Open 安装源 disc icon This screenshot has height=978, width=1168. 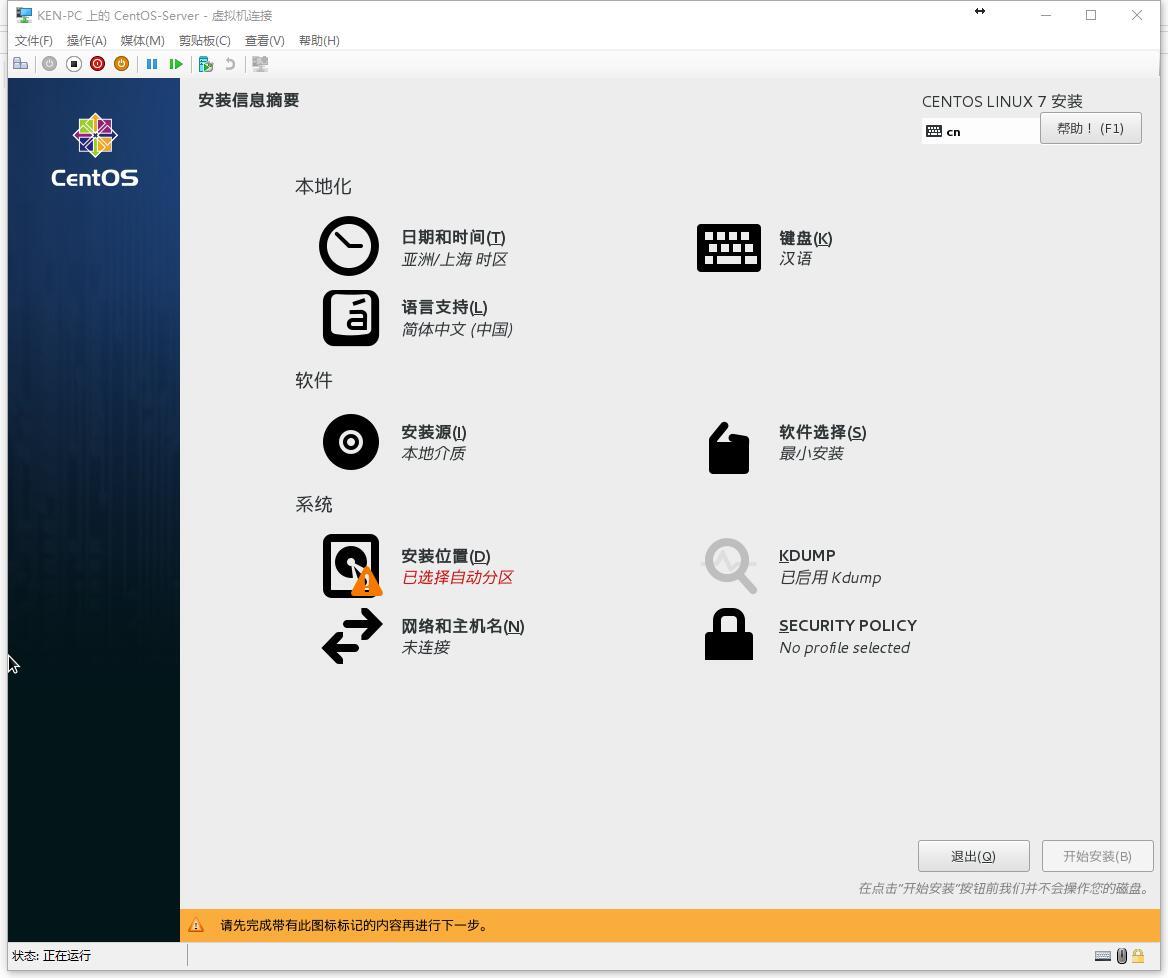(351, 442)
